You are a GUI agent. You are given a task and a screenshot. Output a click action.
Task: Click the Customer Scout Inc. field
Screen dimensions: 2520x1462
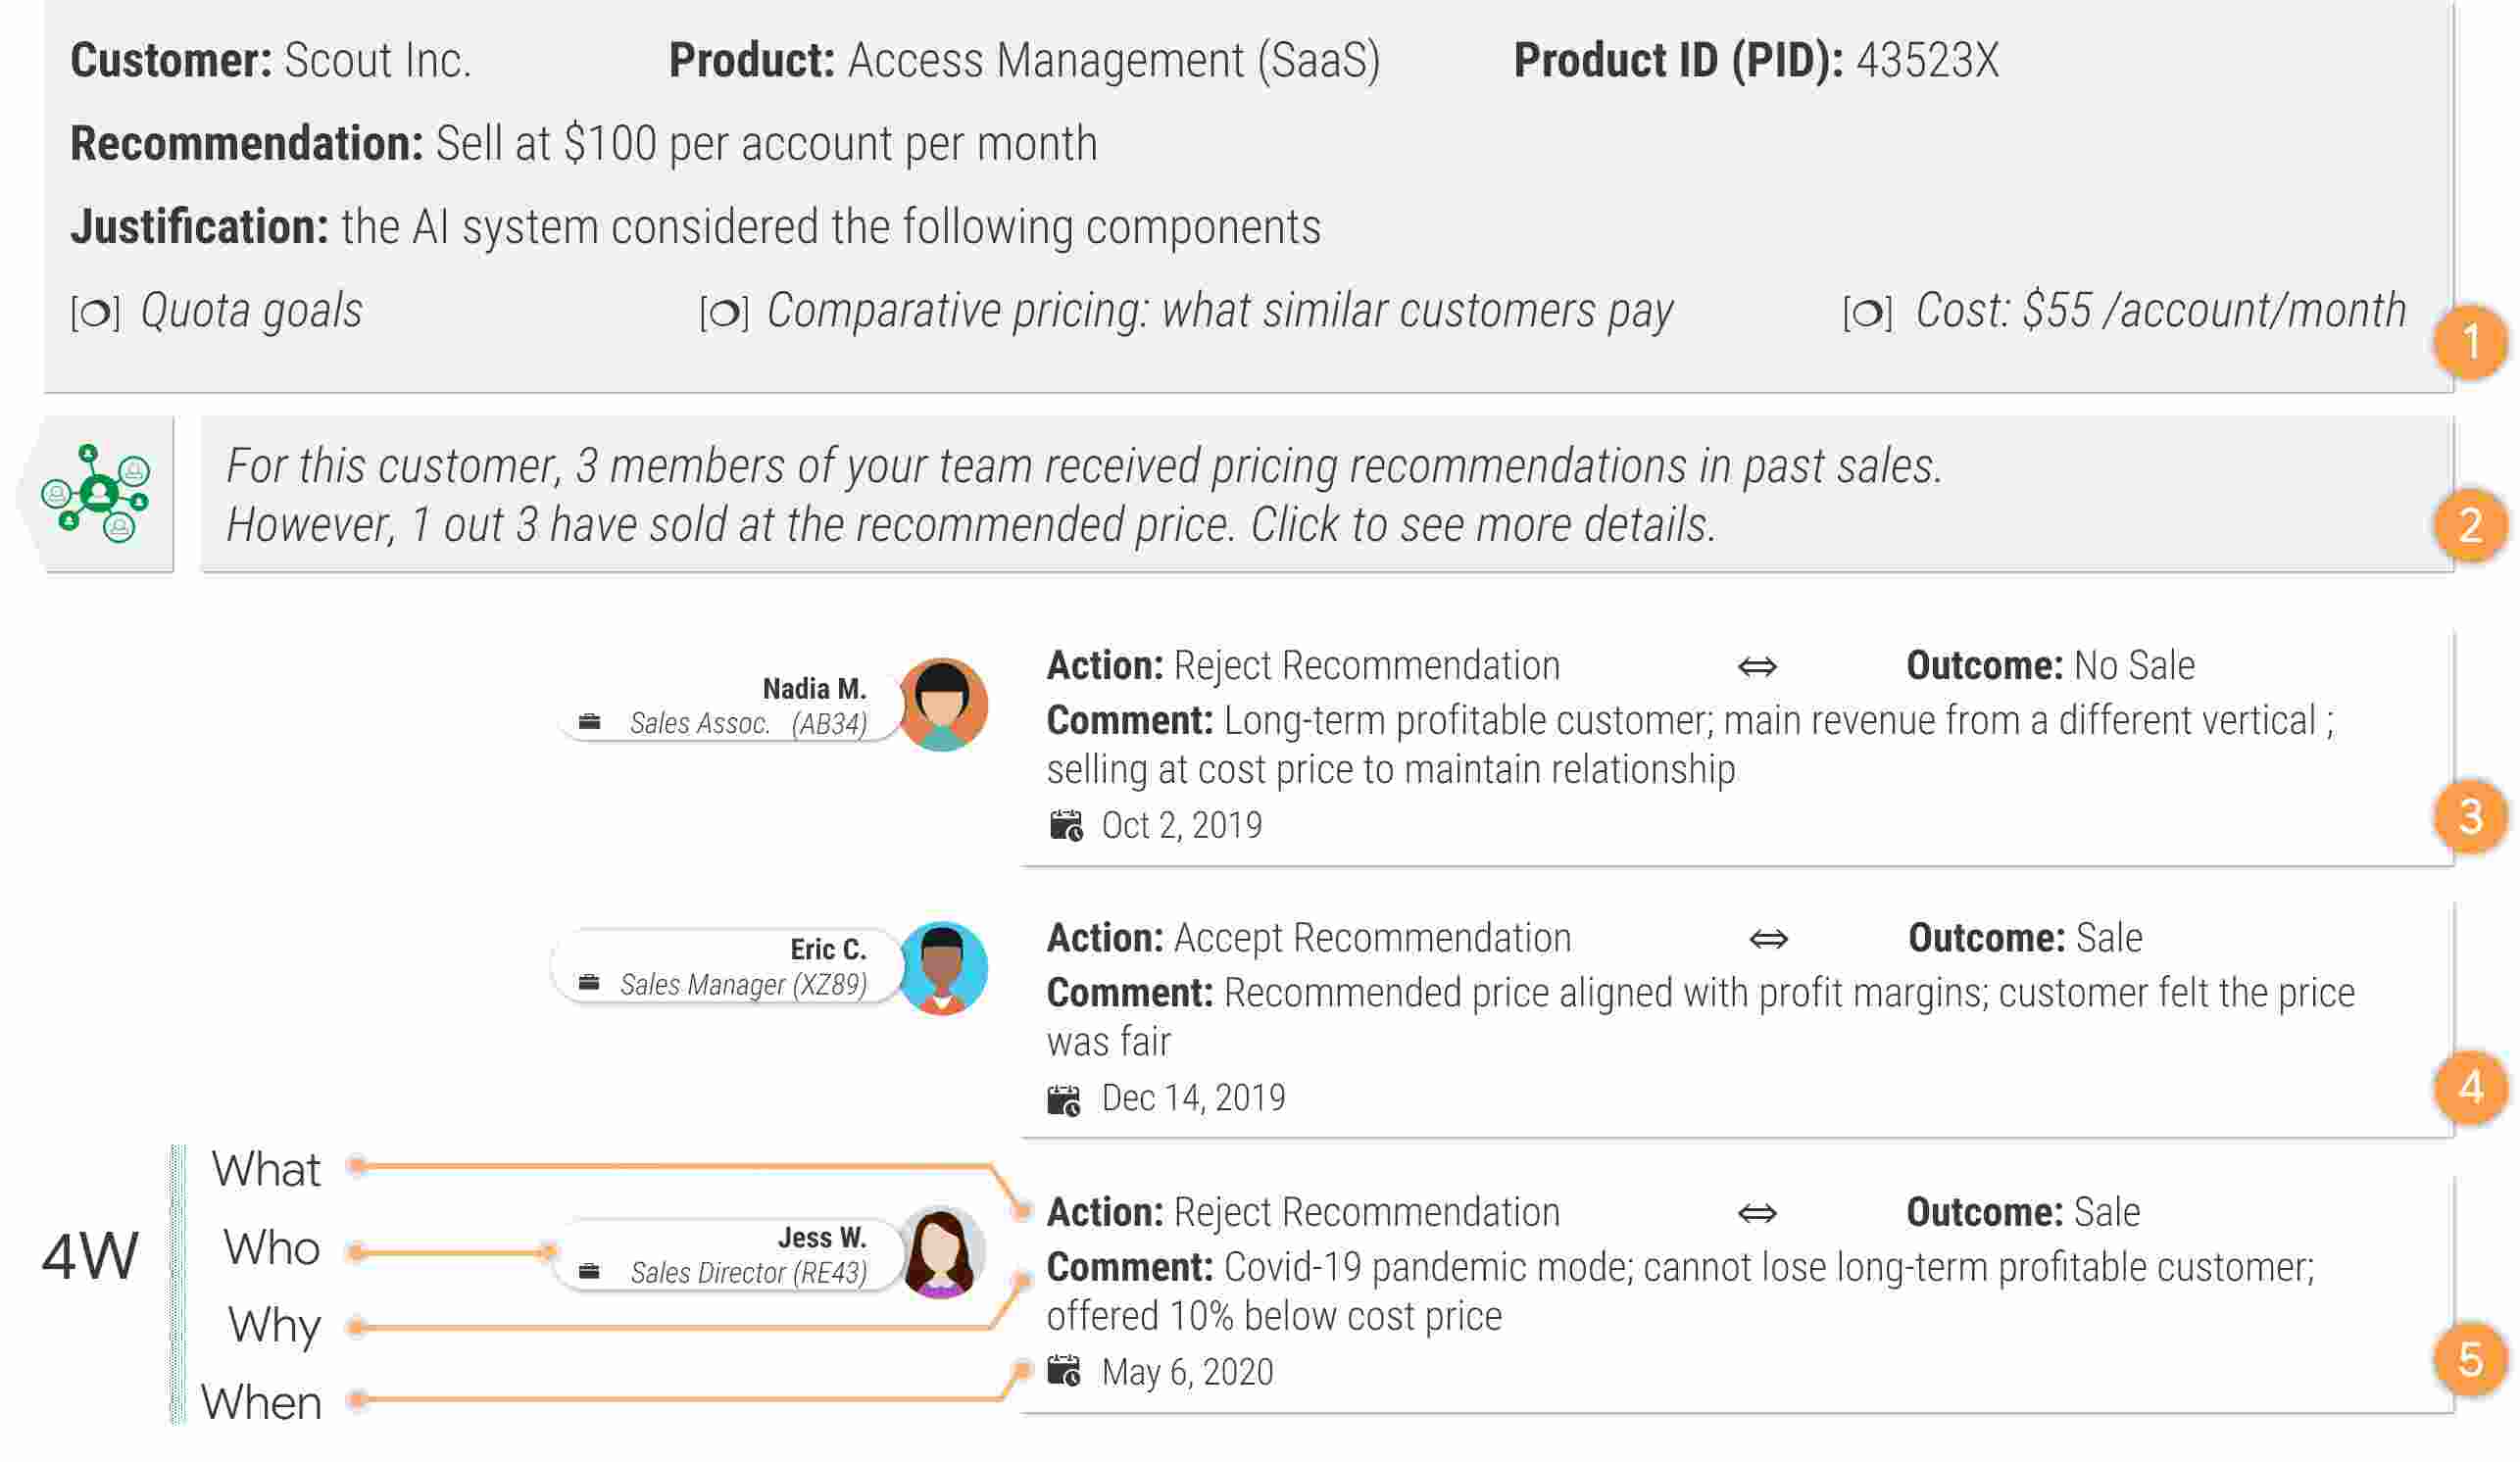pyautogui.click(x=270, y=60)
